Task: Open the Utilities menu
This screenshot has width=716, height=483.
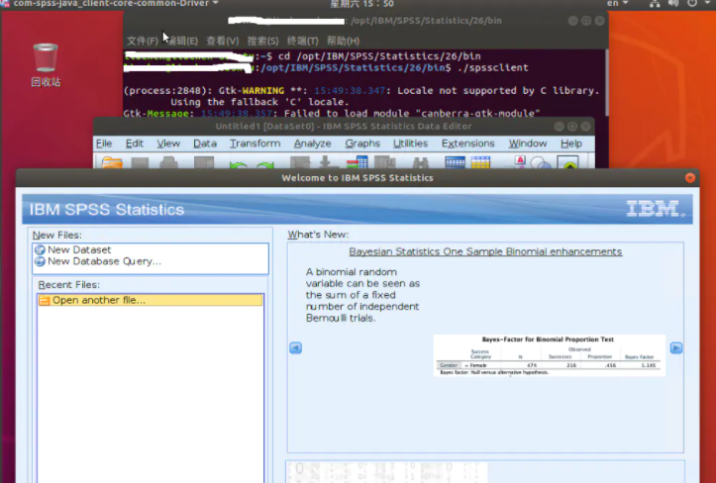Action: click(x=411, y=143)
